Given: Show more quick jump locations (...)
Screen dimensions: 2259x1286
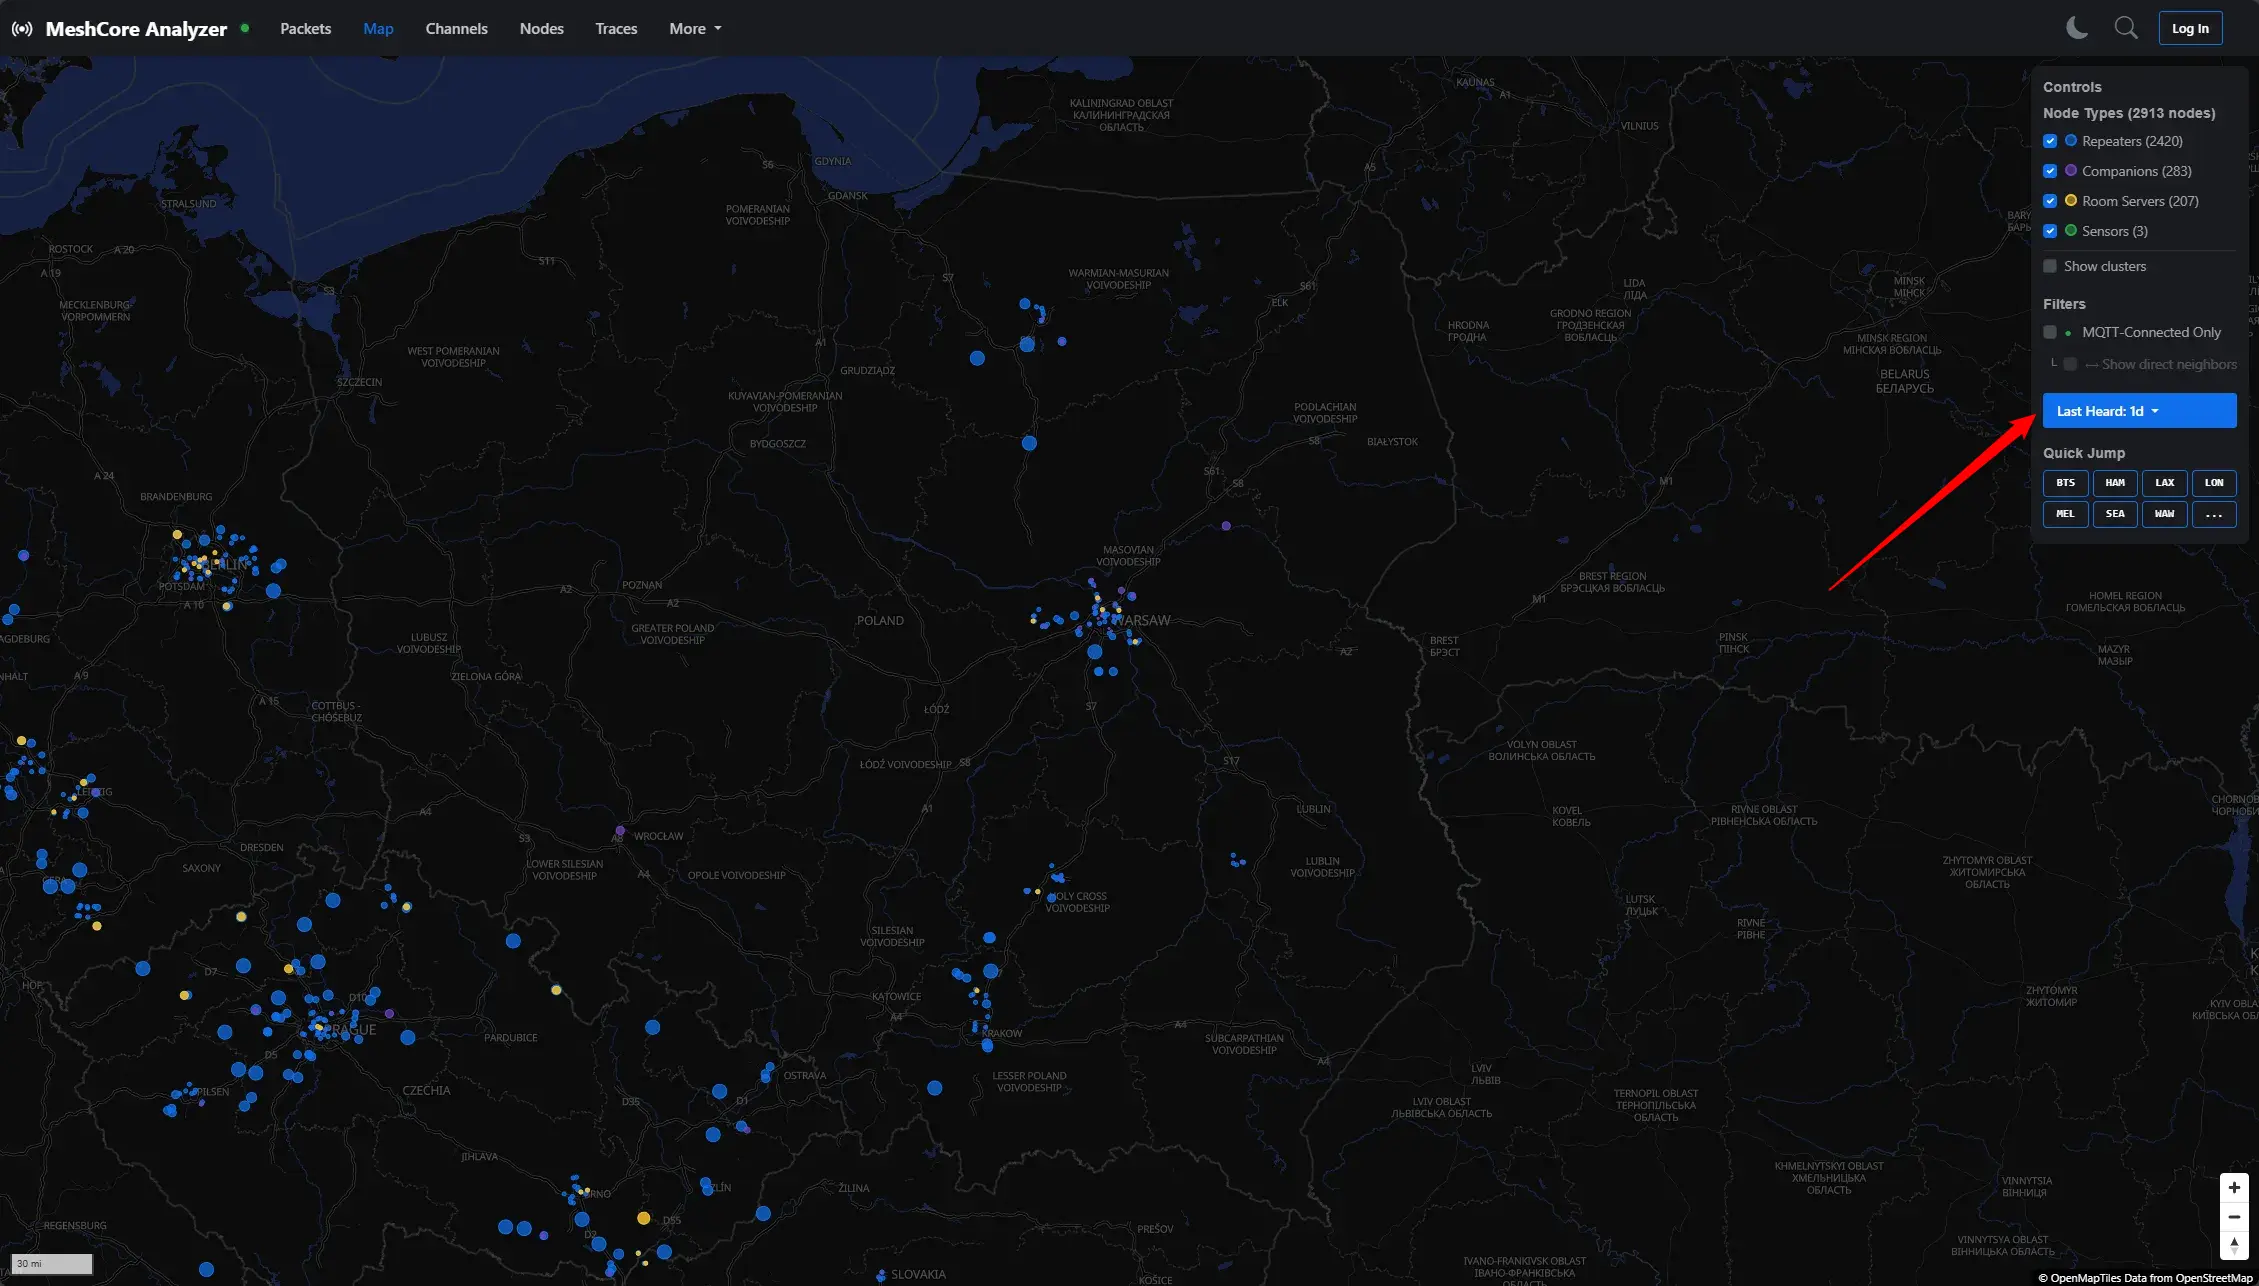Looking at the screenshot, I should click(2214, 514).
